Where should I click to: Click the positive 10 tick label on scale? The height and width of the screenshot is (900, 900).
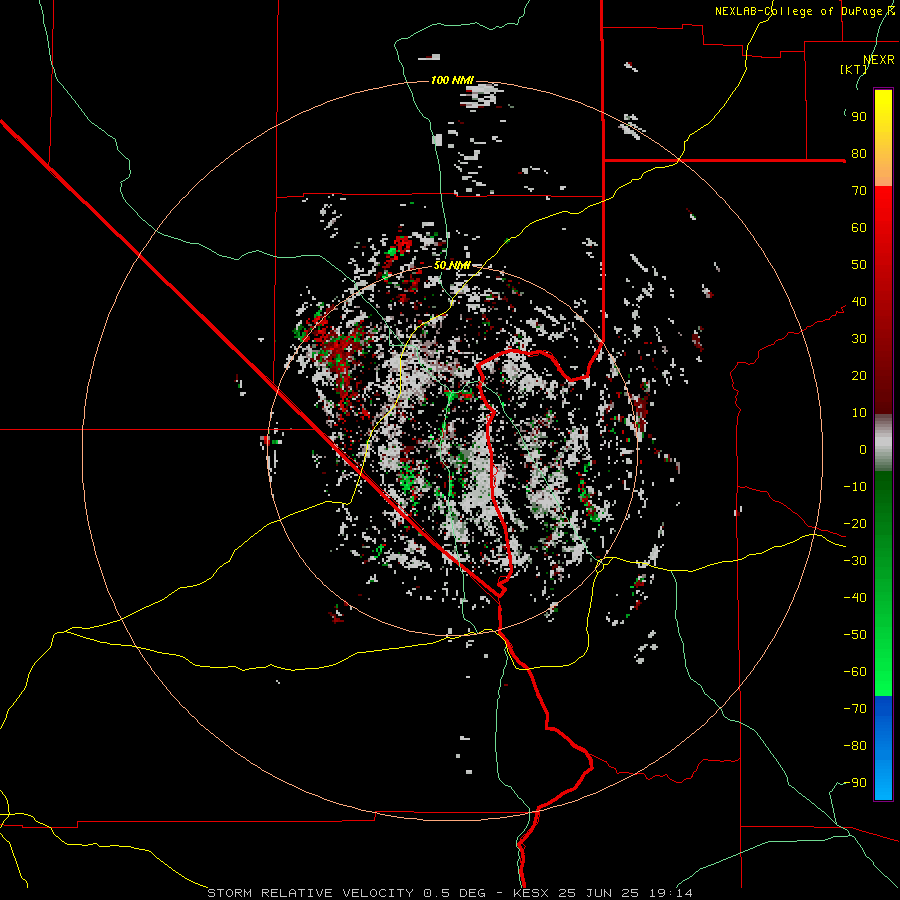(859, 413)
